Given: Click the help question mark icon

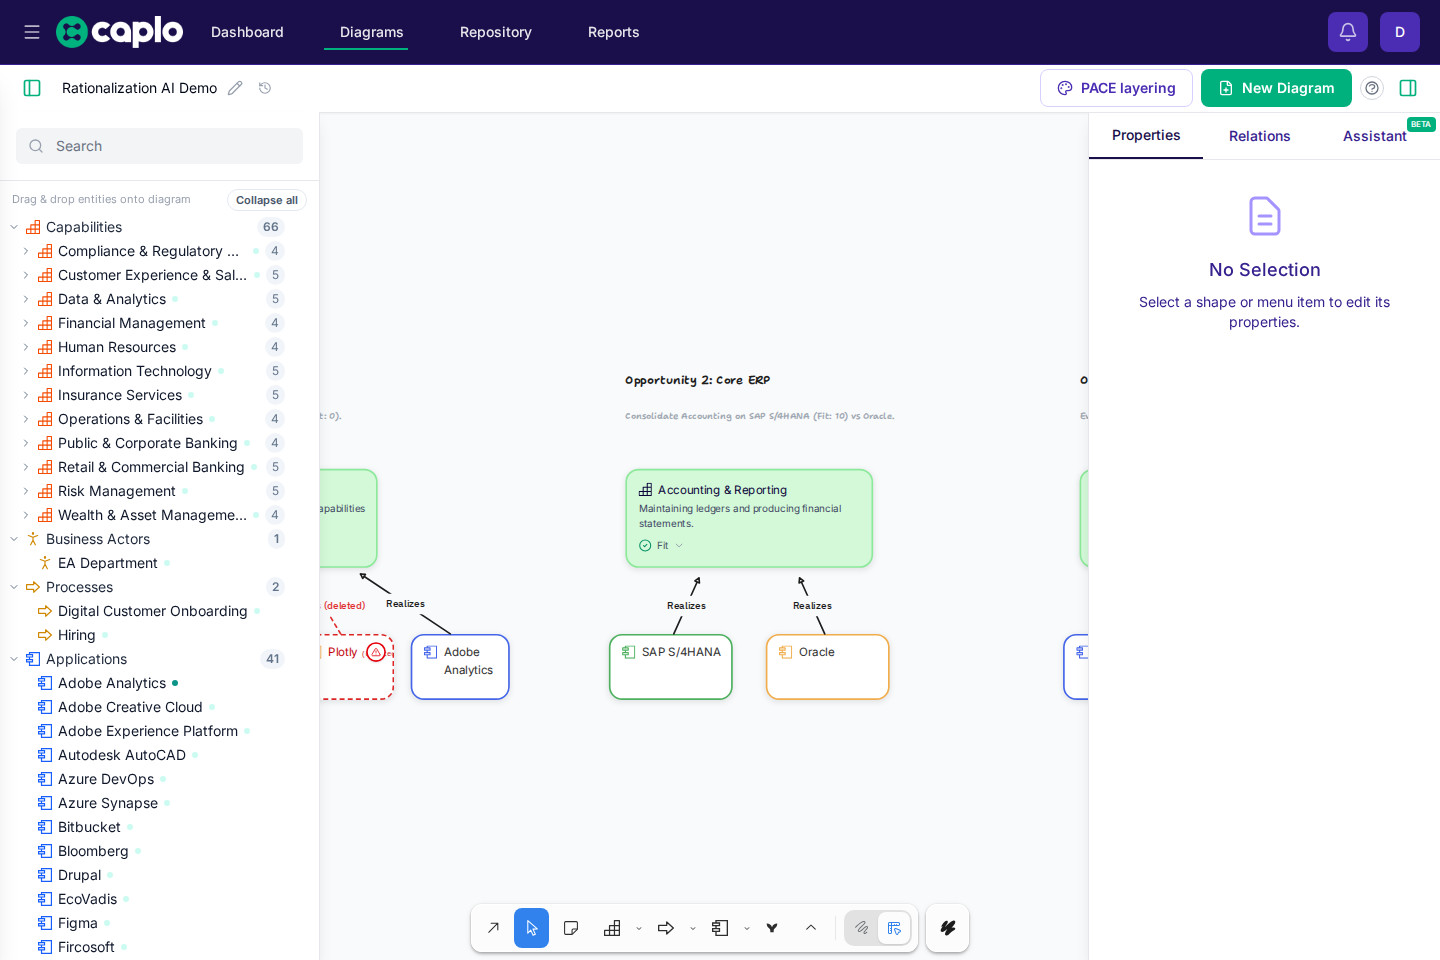Looking at the screenshot, I should (x=1372, y=88).
